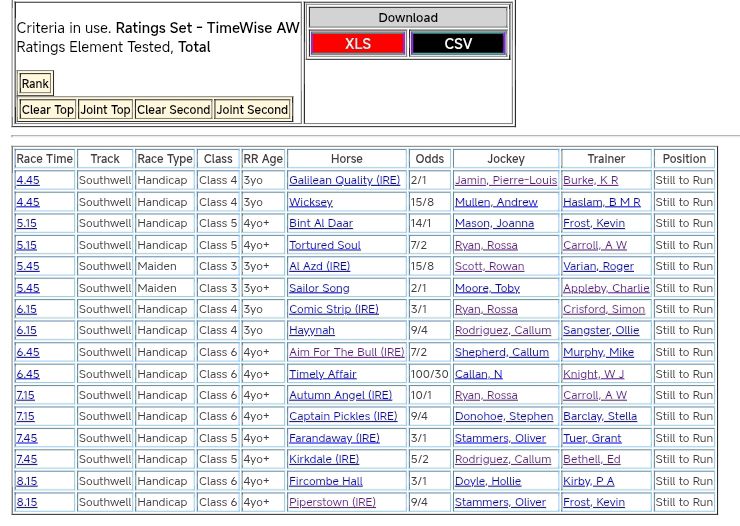Open jockey Jamin, Pierre-Louis link
This screenshot has height=526, width=740.
[505, 181]
